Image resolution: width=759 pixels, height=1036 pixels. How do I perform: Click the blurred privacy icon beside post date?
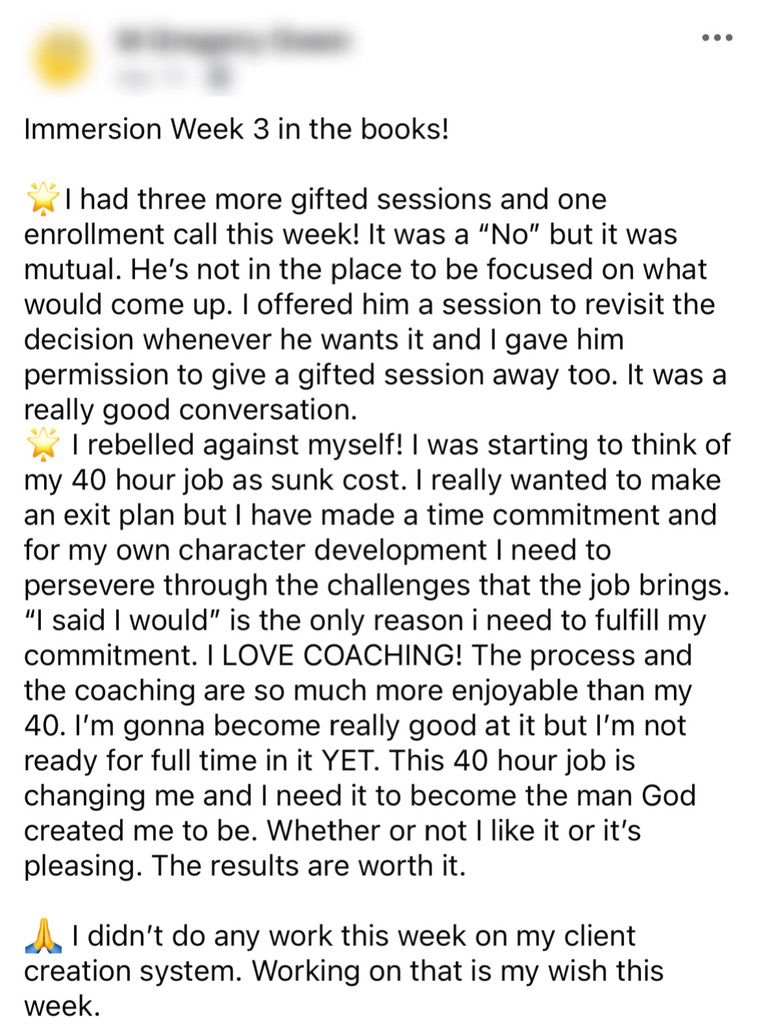click(x=221, y=78)
